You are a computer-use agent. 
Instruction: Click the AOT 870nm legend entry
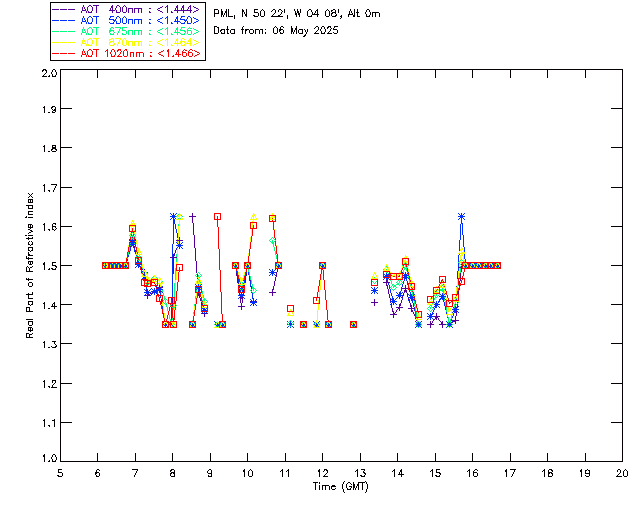[x=126, y=42]
